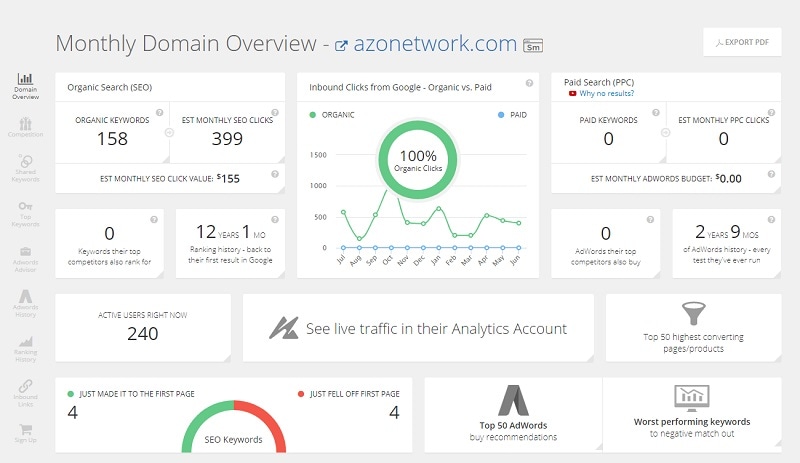Click the Sm badge icon next to domain
Screen dimensions: 800x463
click(x=533, y=45)
